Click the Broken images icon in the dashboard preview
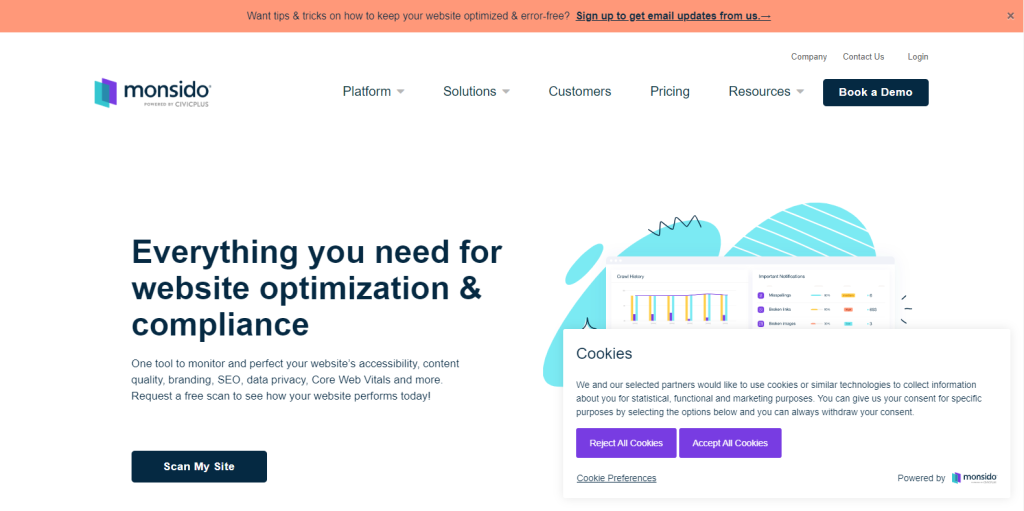This screenshot has width=1024, height=511. coord(761,323)
